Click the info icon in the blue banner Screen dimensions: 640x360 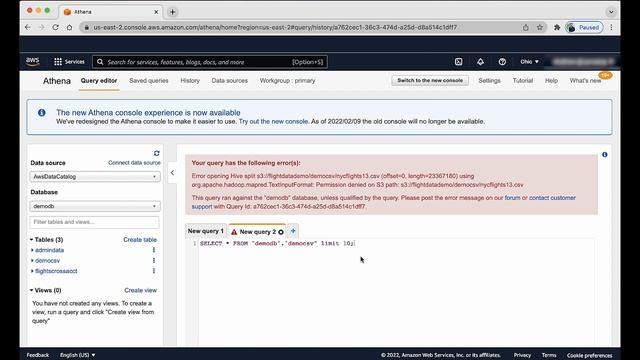point(42,113)
